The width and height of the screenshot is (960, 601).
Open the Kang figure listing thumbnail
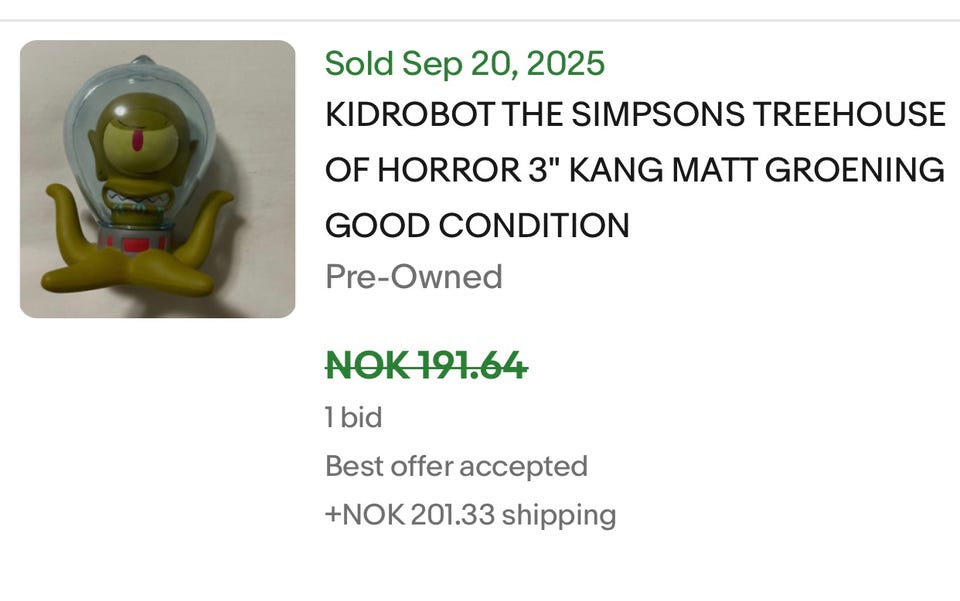click(157, 179)
